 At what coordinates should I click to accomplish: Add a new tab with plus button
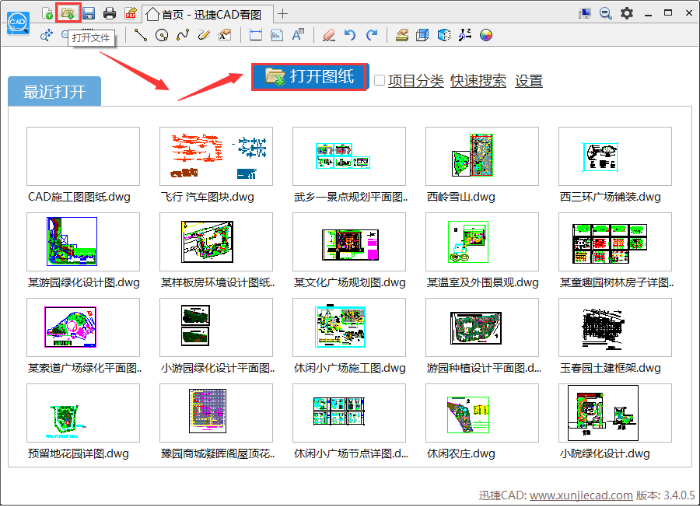point(283,13)
